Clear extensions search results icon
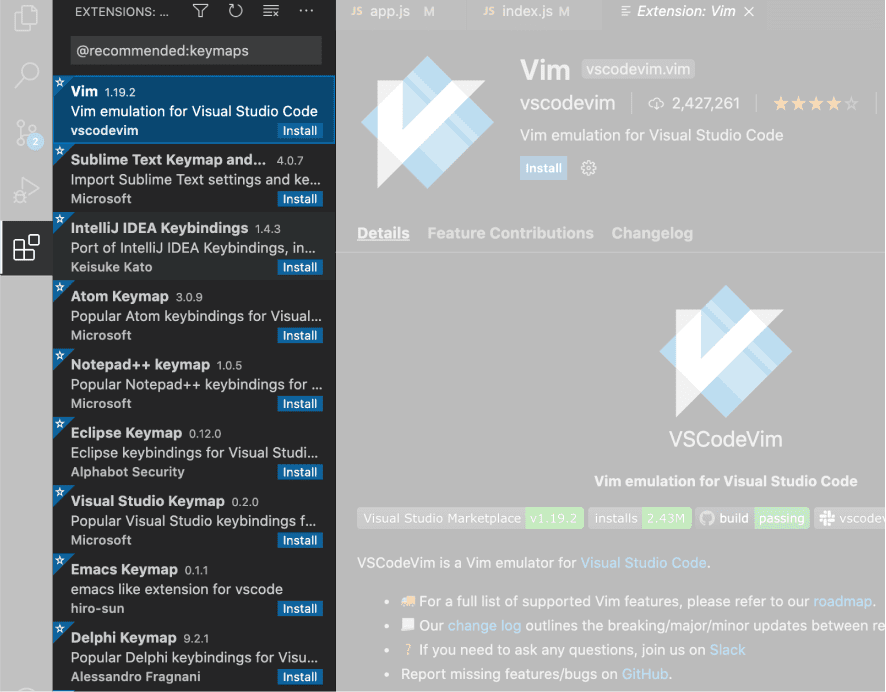The image size is (886, 692). pos(271,11)
